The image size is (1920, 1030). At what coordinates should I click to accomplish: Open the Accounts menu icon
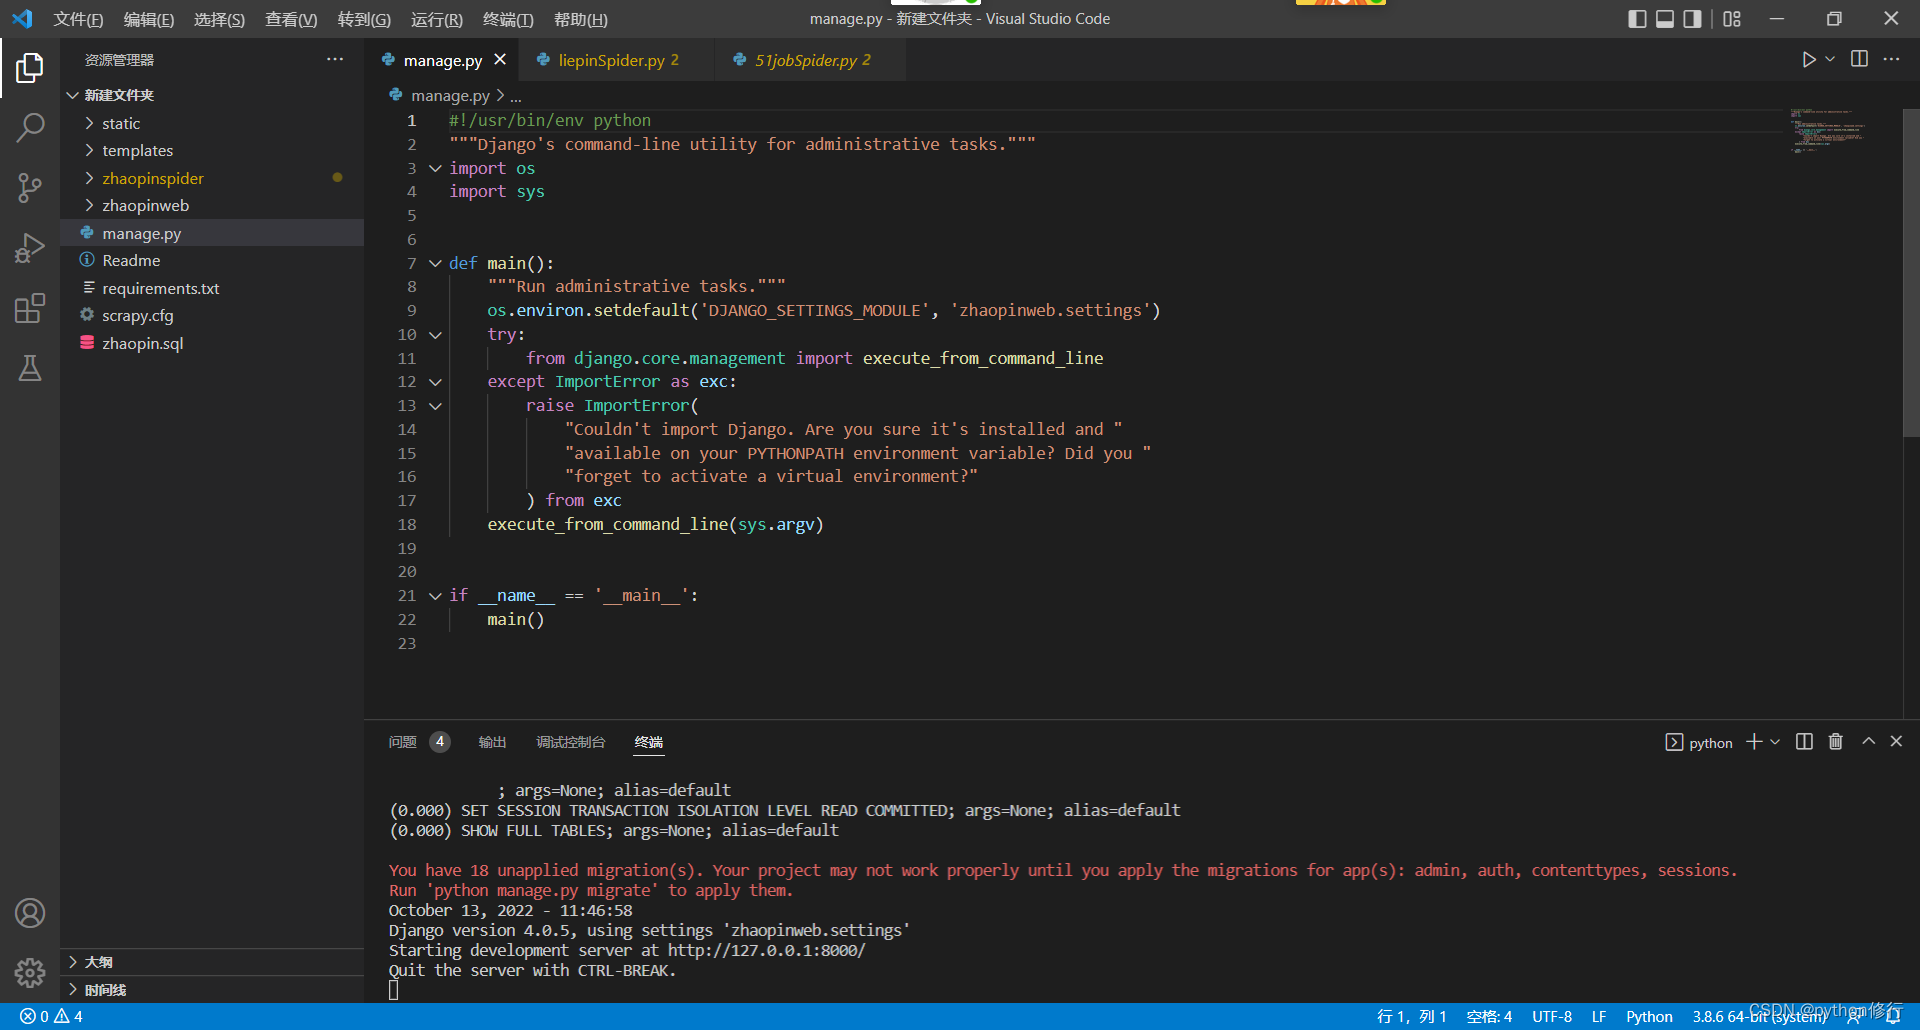[x=30, y=913]
